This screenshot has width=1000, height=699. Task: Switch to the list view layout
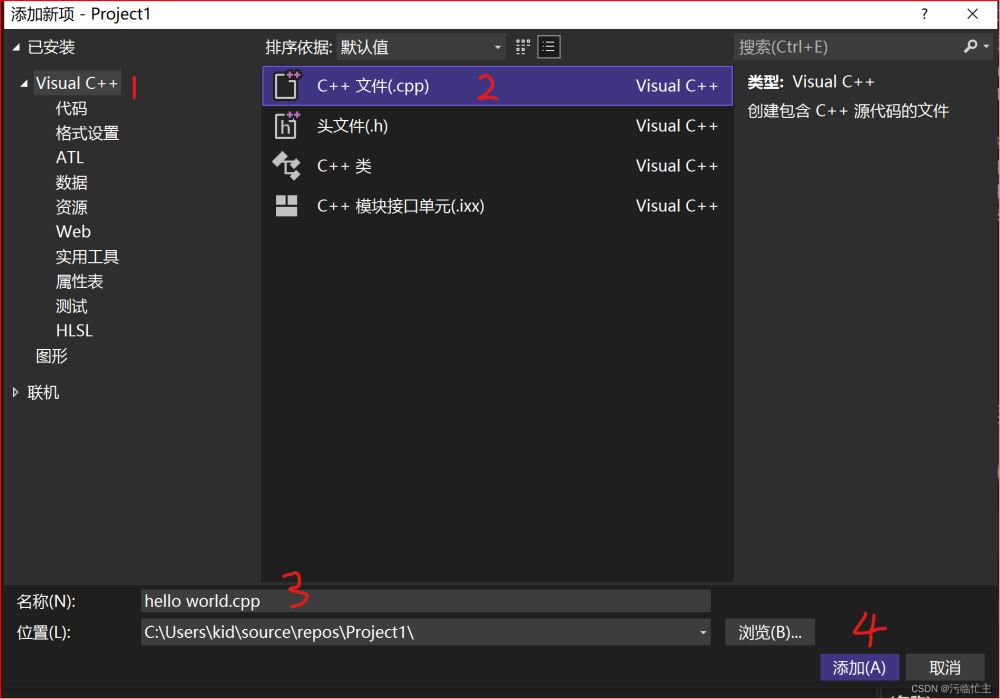[x=549, y=47]
